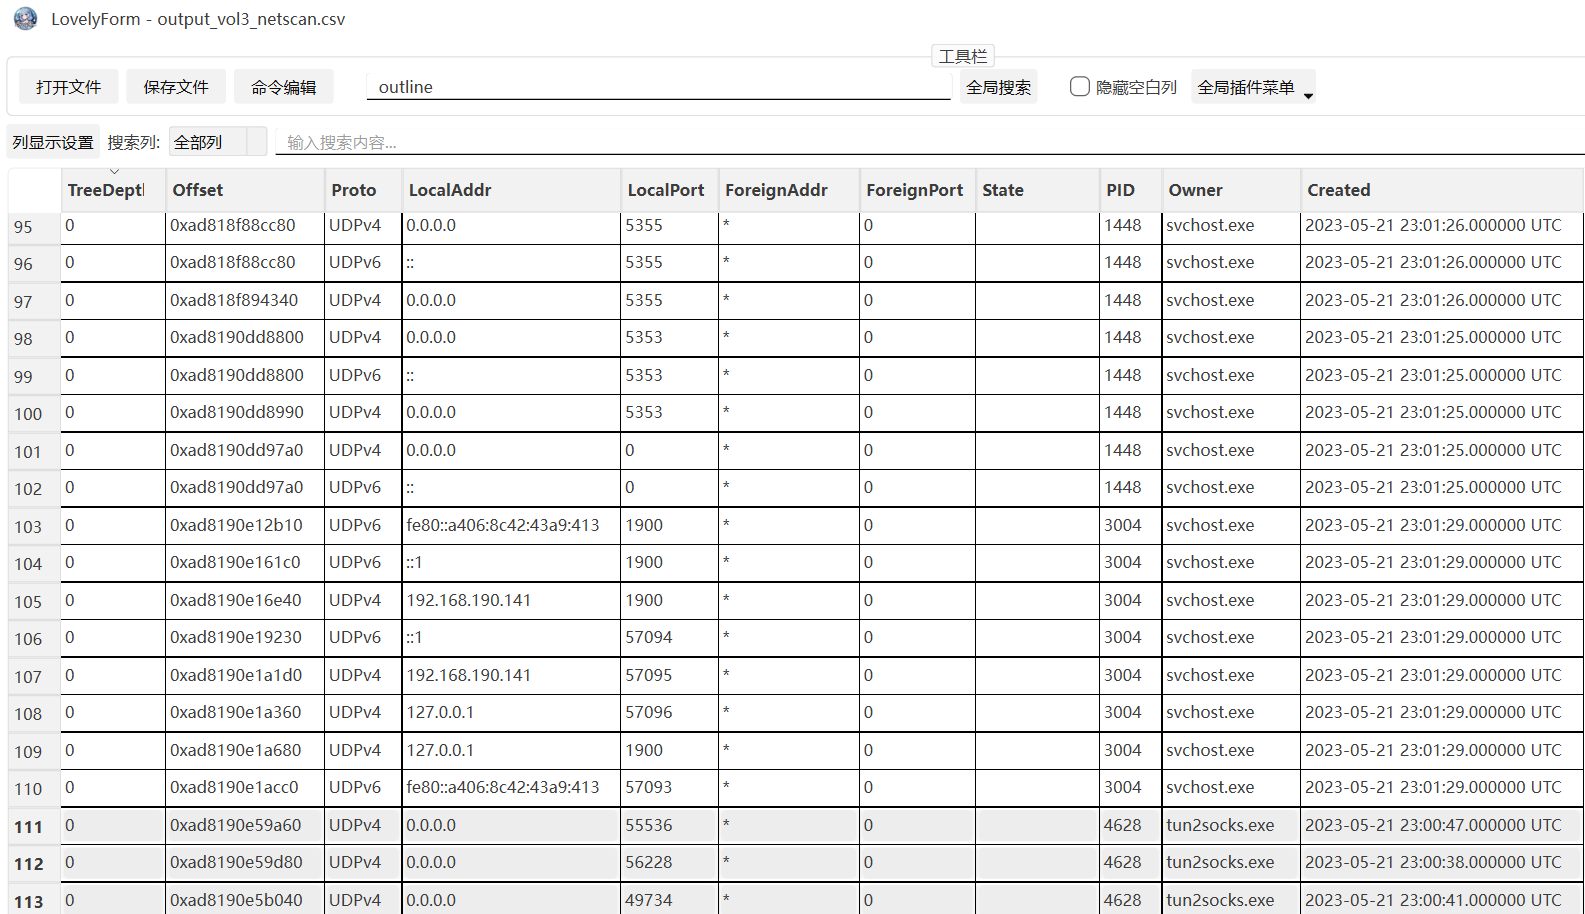Click offset cell 0xad8190e1a680
This screenshot has width=1585, height=914.
click(x=245, y=750)
